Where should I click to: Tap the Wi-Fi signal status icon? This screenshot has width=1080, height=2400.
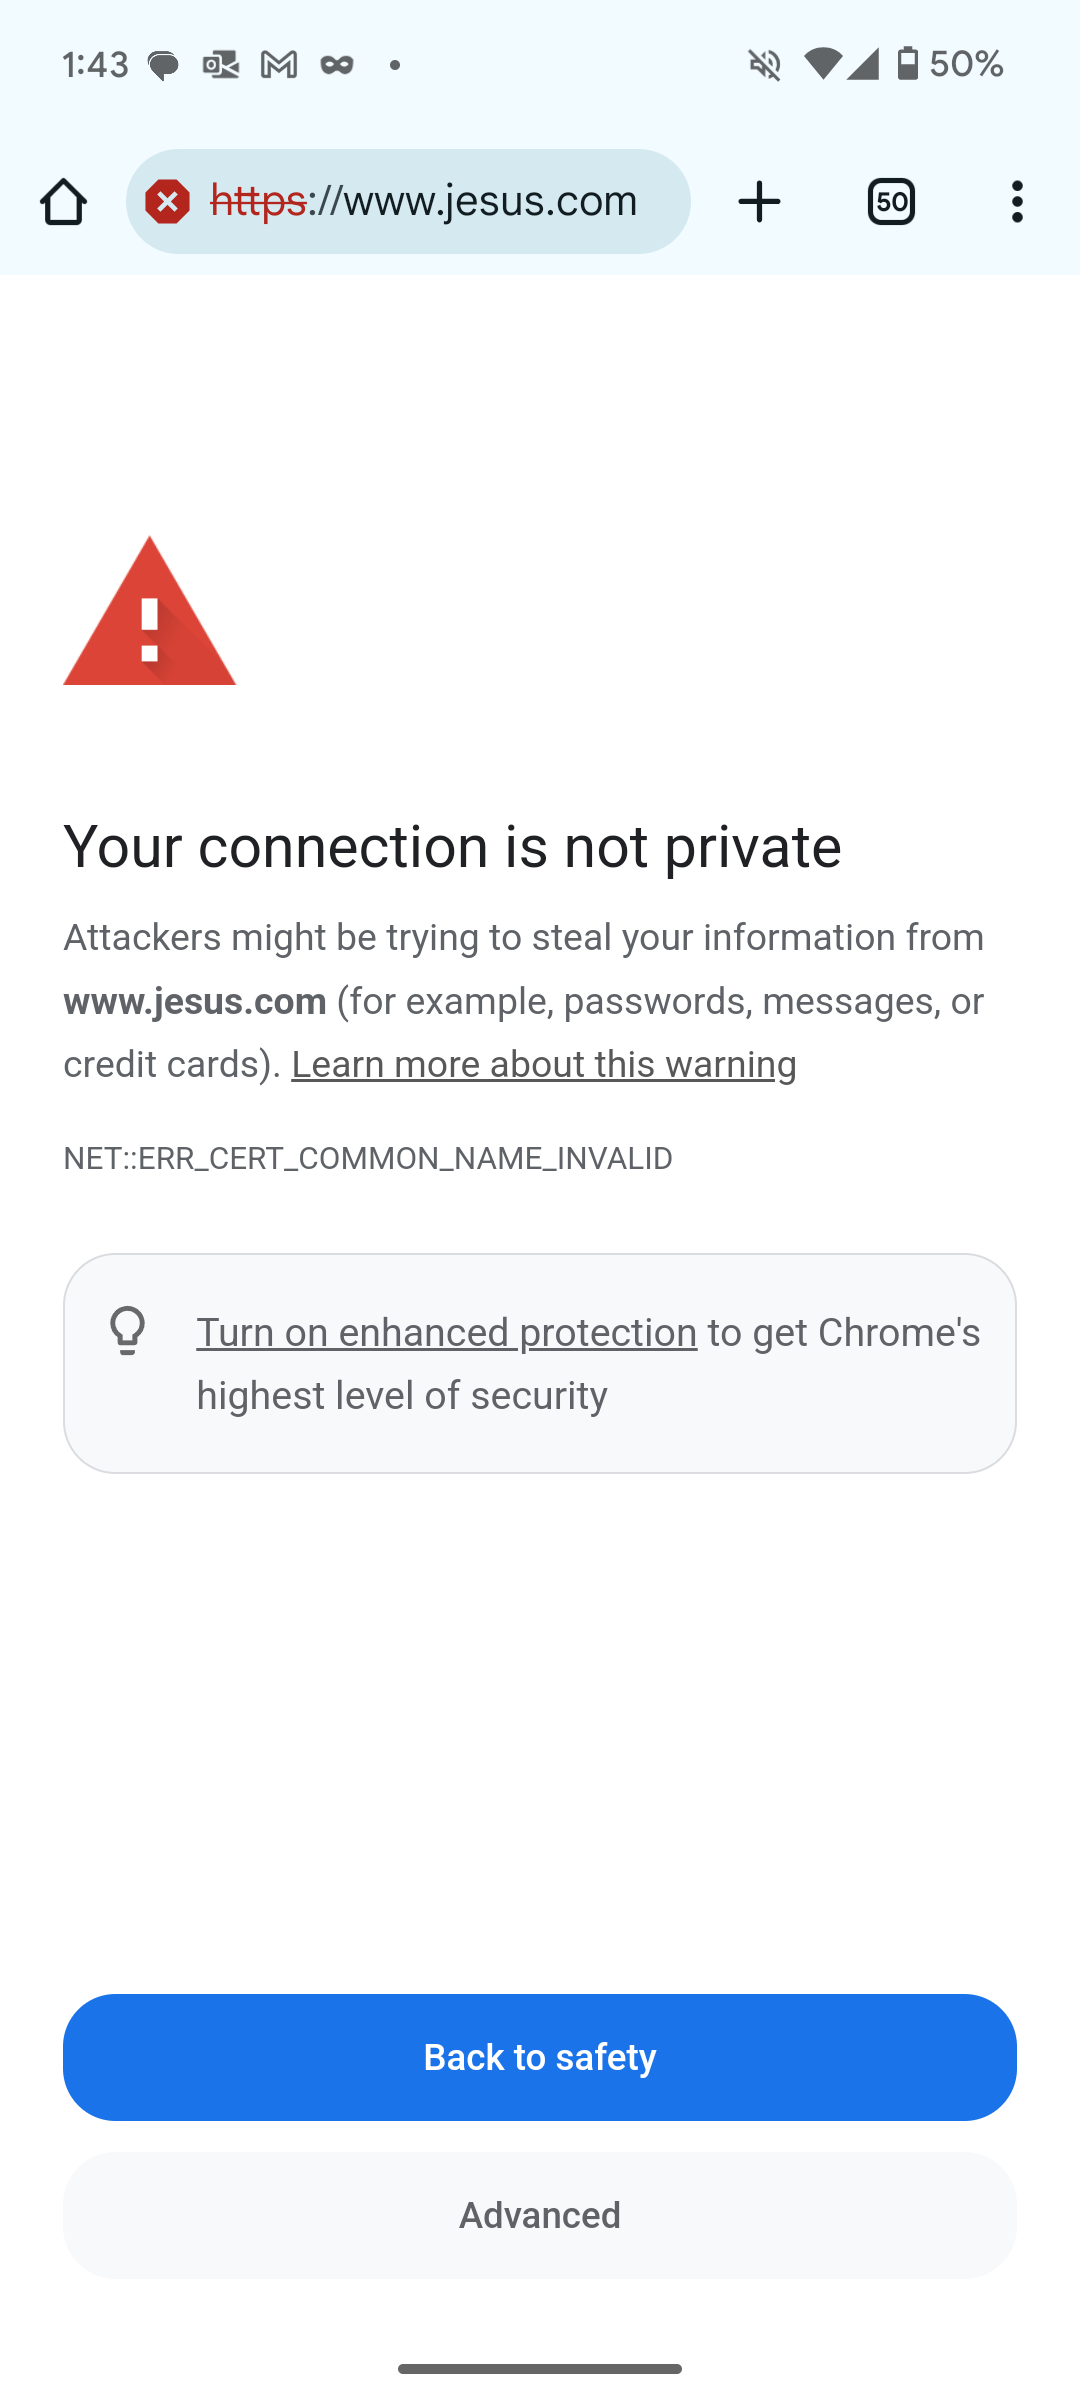[822, 65]
